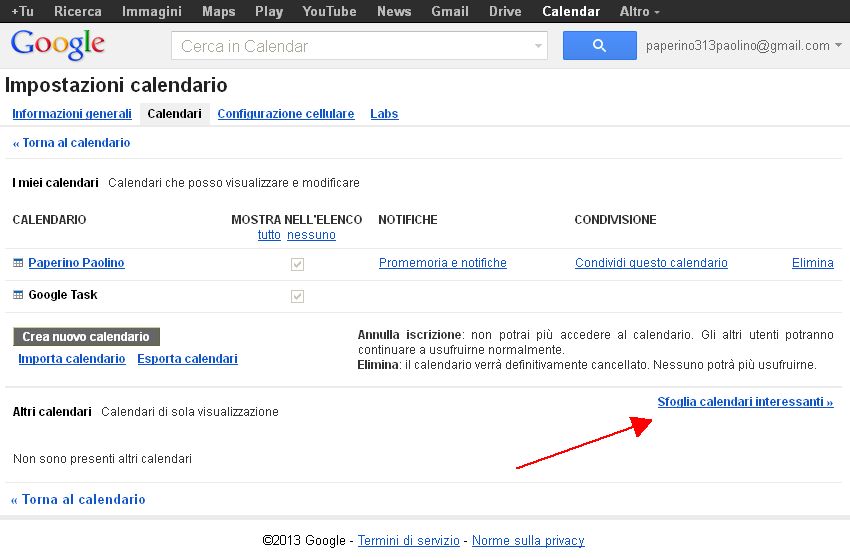This screenshot has width=850, height=558.
Task: Select the Calendari tab
Action: point(175,114)
